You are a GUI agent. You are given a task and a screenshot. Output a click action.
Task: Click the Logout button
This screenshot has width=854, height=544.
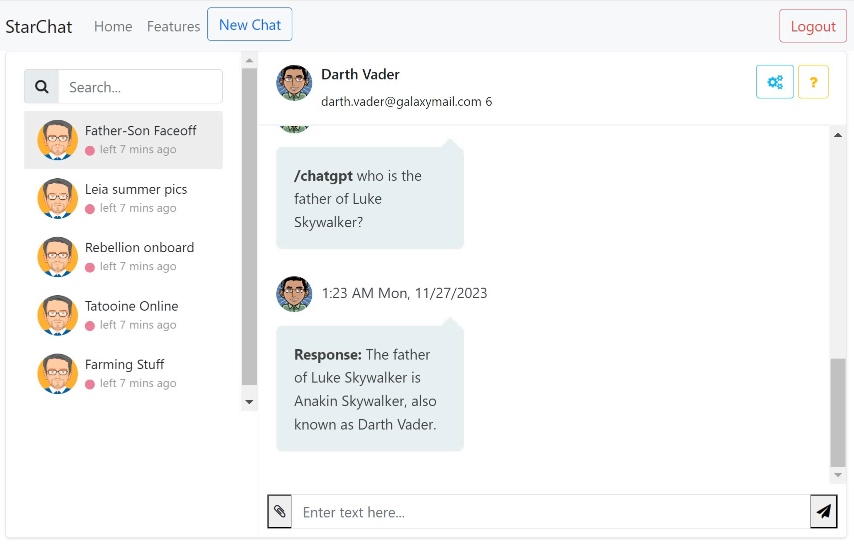point(812,27)
